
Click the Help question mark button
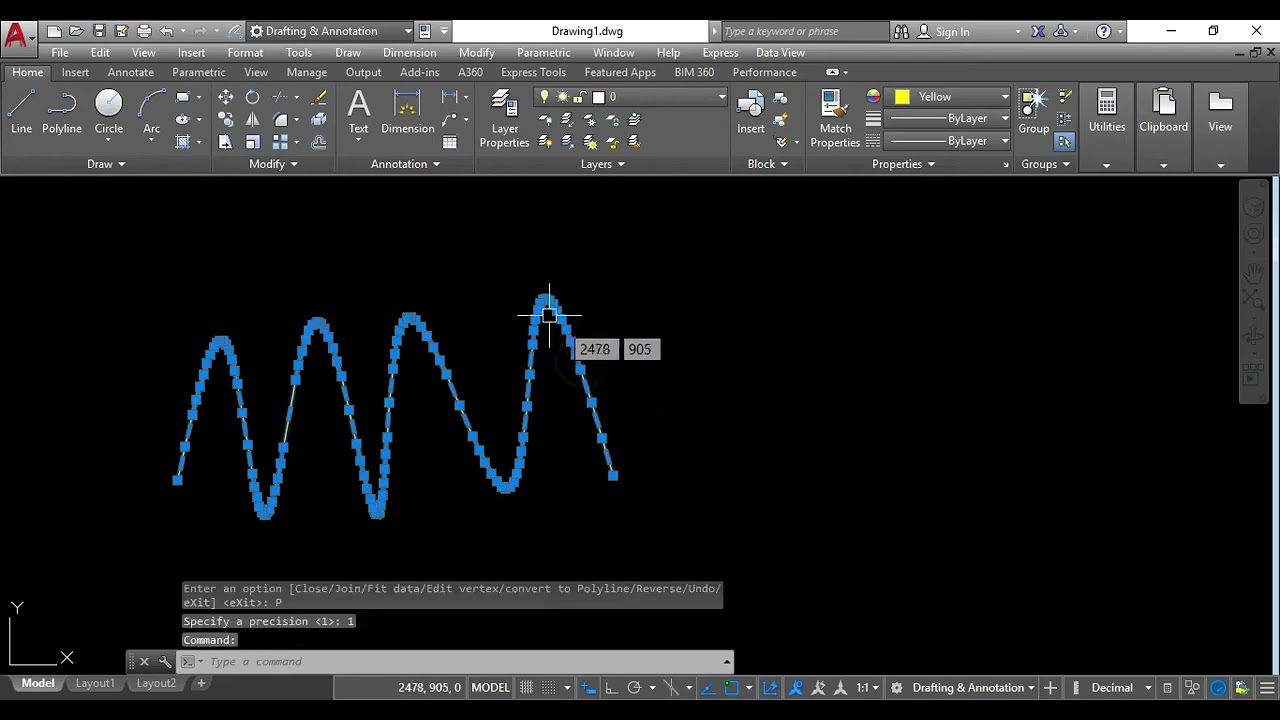[x=1103, y=32]
